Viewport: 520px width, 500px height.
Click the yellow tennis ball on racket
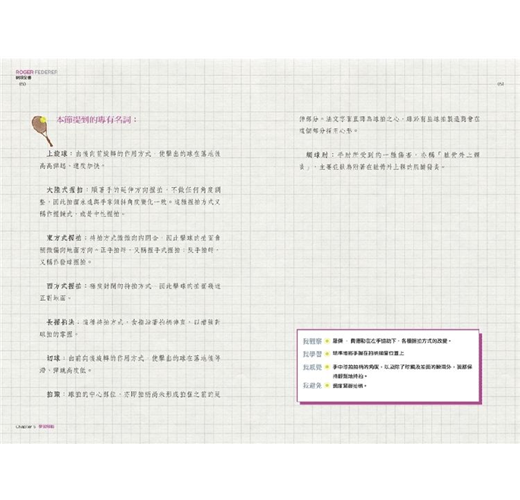(43, 119)
